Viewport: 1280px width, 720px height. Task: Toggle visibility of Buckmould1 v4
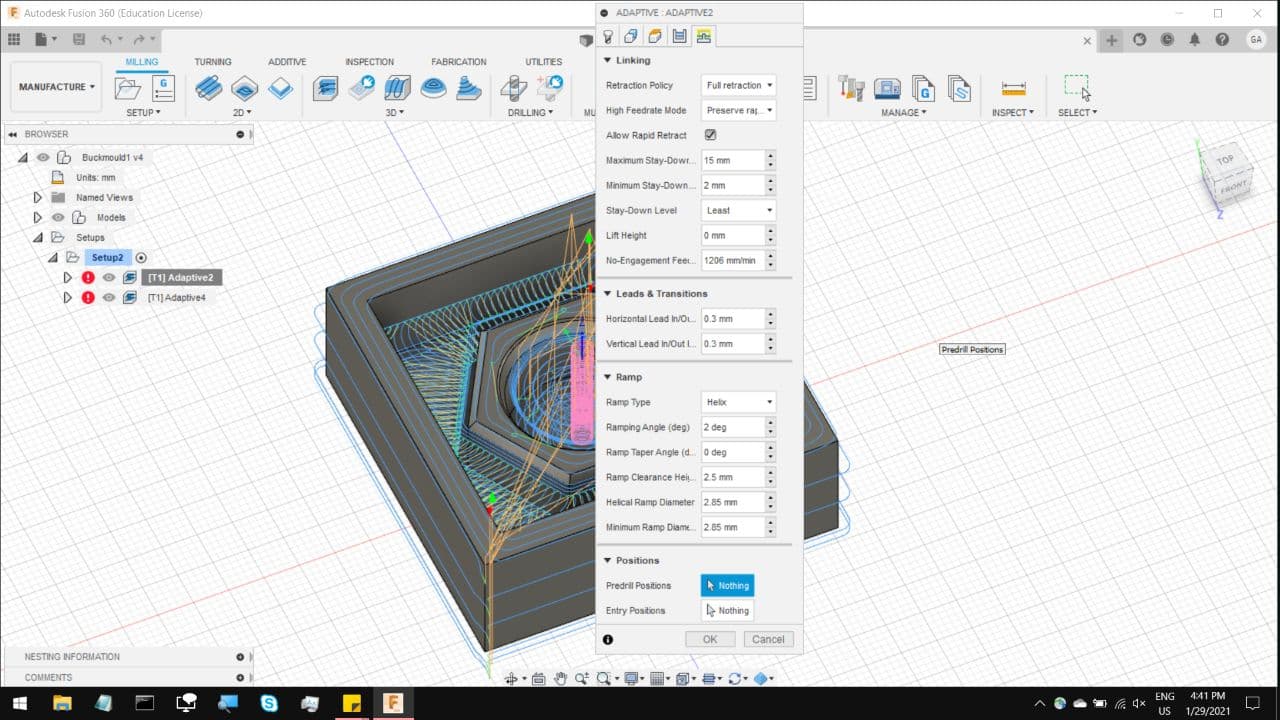pyautogui.click(x=43, y=157)
